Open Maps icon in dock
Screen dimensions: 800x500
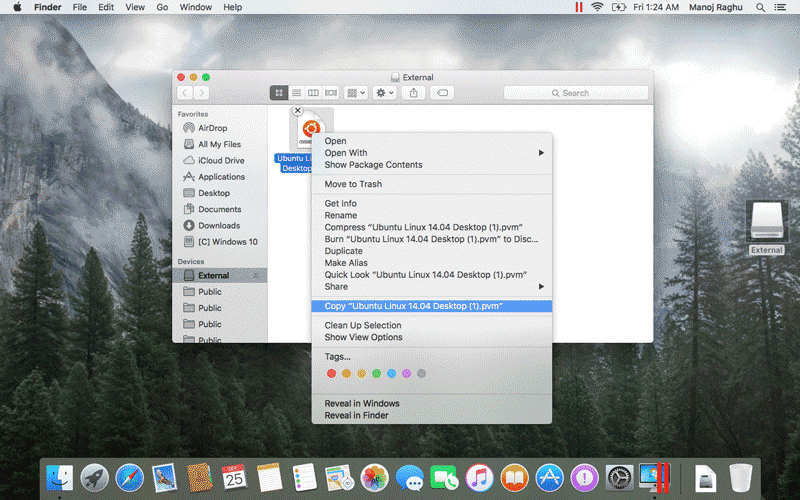[x=339, y=478]
